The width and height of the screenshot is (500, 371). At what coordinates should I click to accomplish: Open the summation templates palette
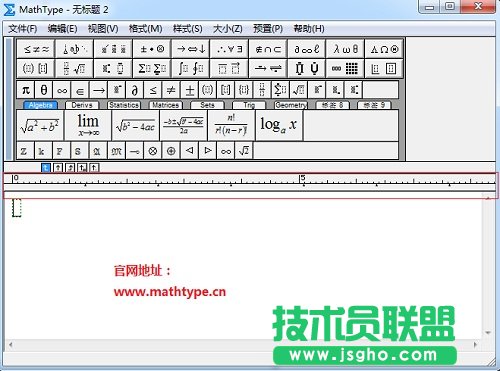click(x=152, y=69)
